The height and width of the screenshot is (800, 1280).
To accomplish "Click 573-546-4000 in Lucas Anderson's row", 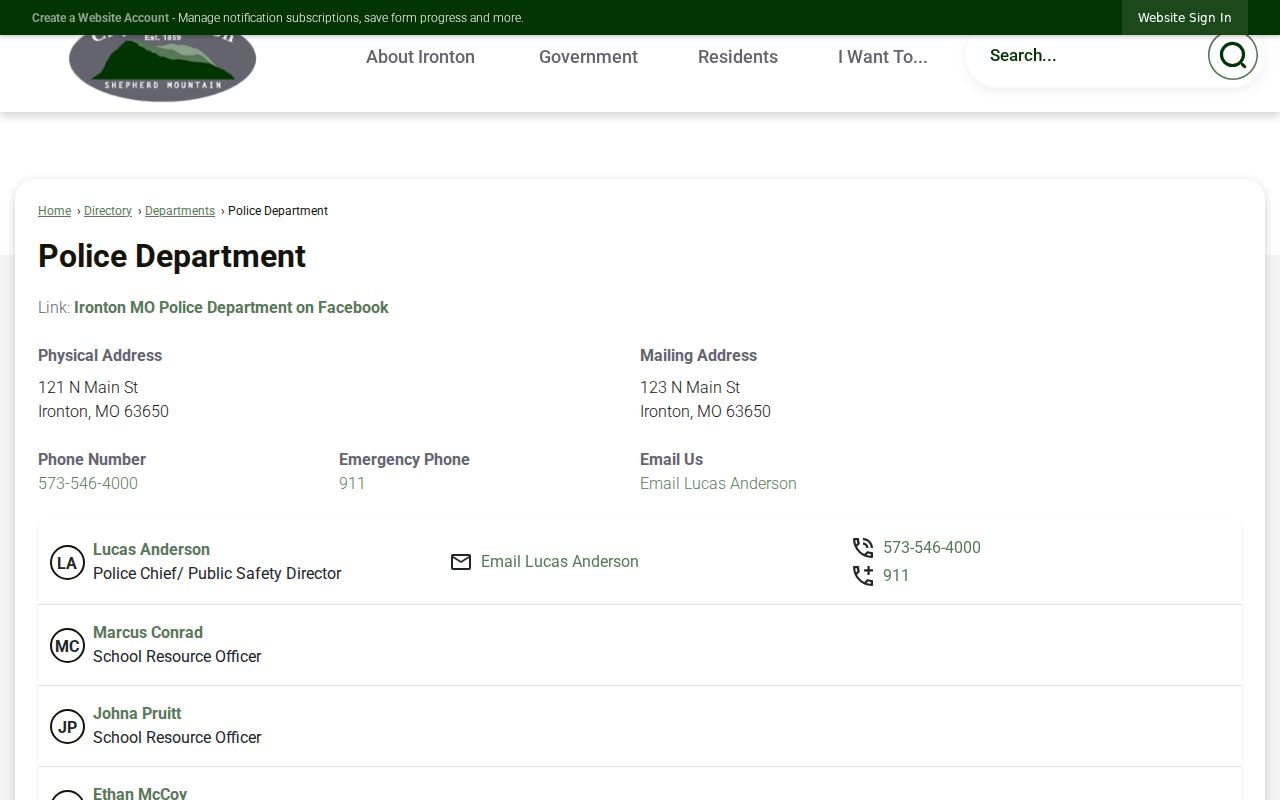I will tap(931, 548).
